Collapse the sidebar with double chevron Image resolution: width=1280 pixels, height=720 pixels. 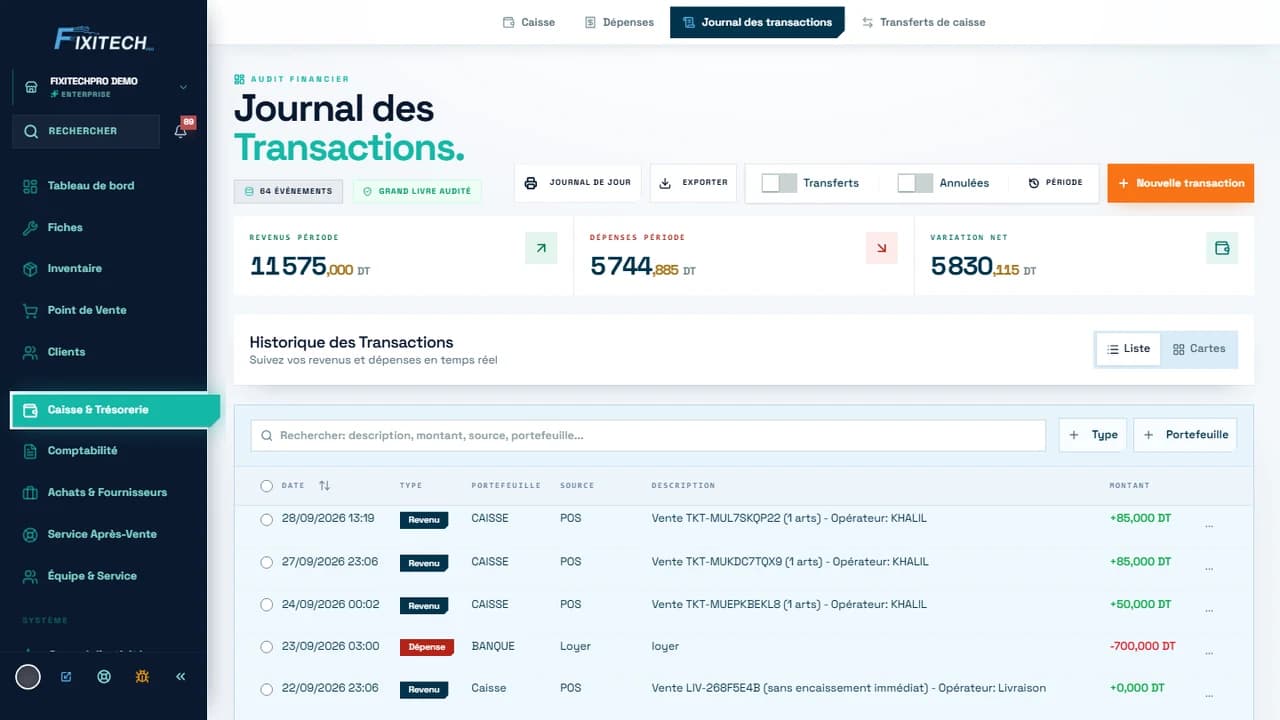click(181, 677)
